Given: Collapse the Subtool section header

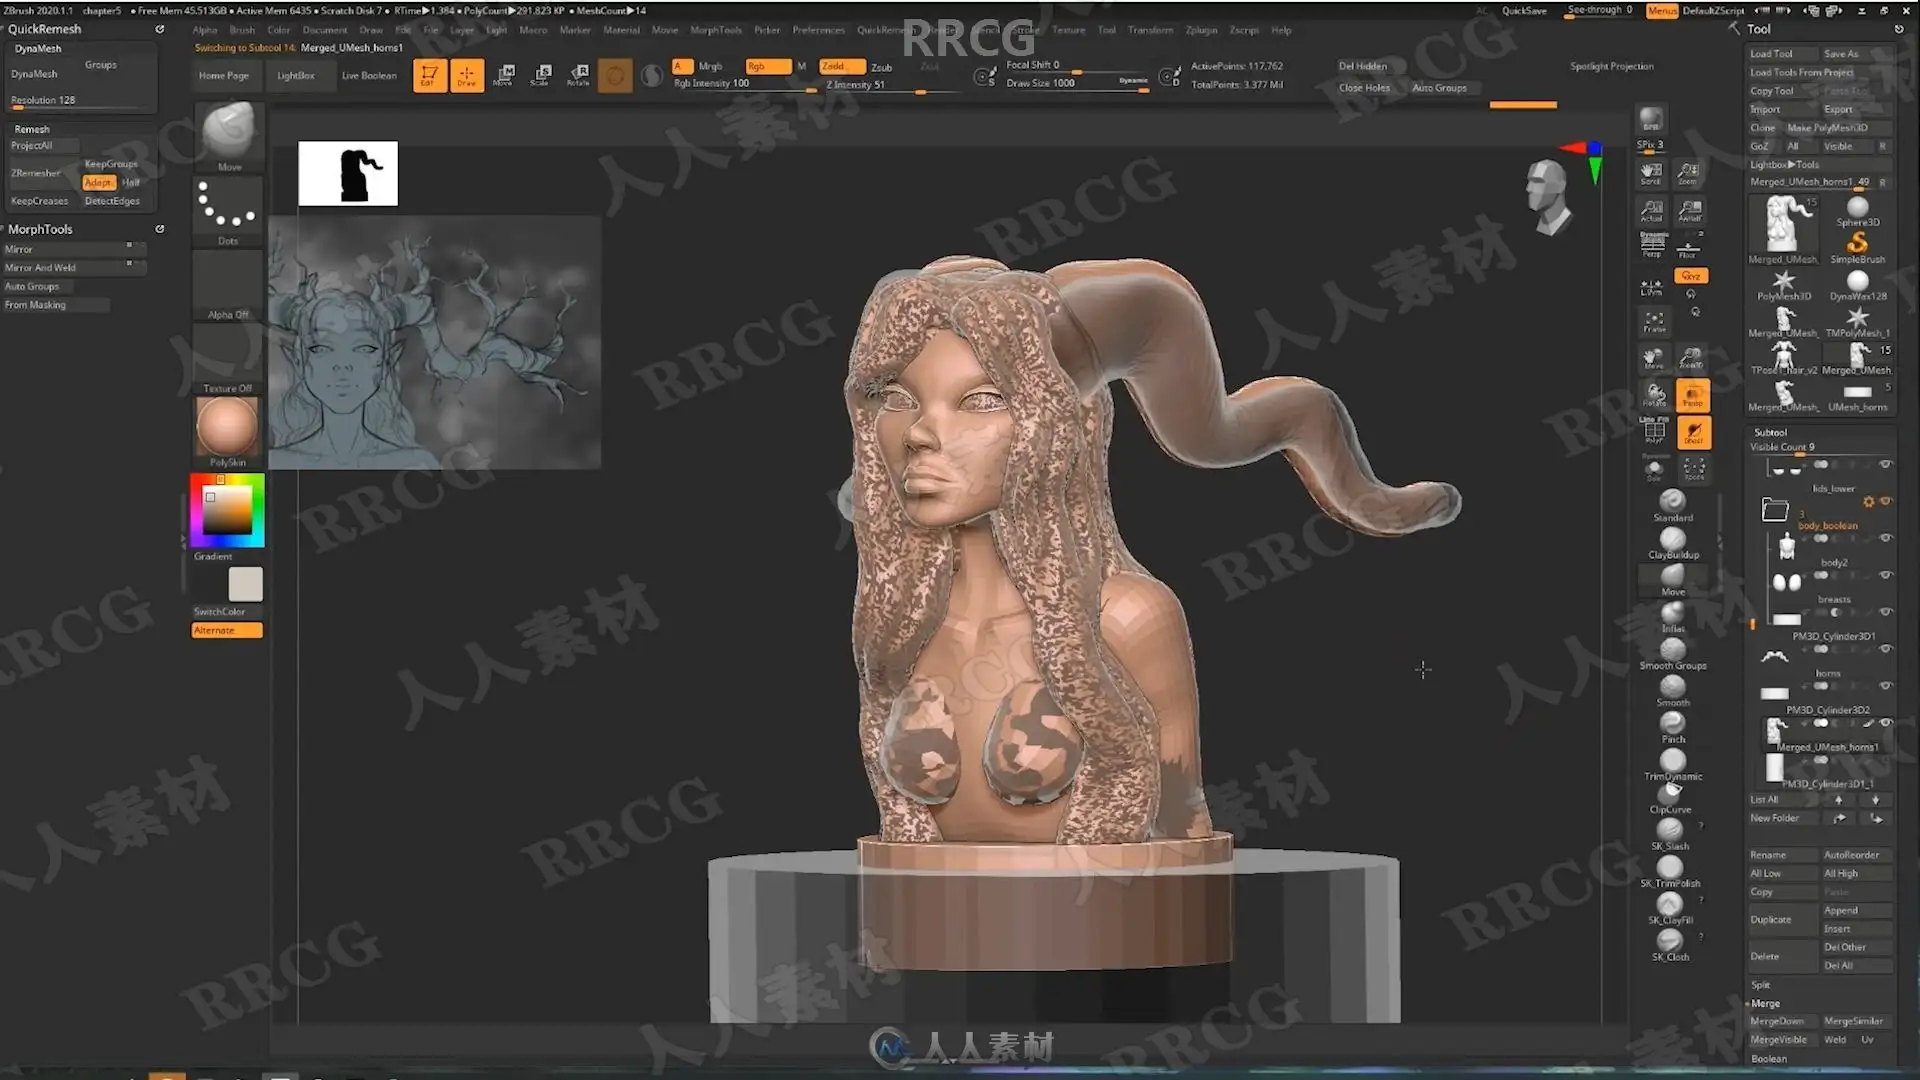Looking at the screenshot, I should coord(1770,432).
